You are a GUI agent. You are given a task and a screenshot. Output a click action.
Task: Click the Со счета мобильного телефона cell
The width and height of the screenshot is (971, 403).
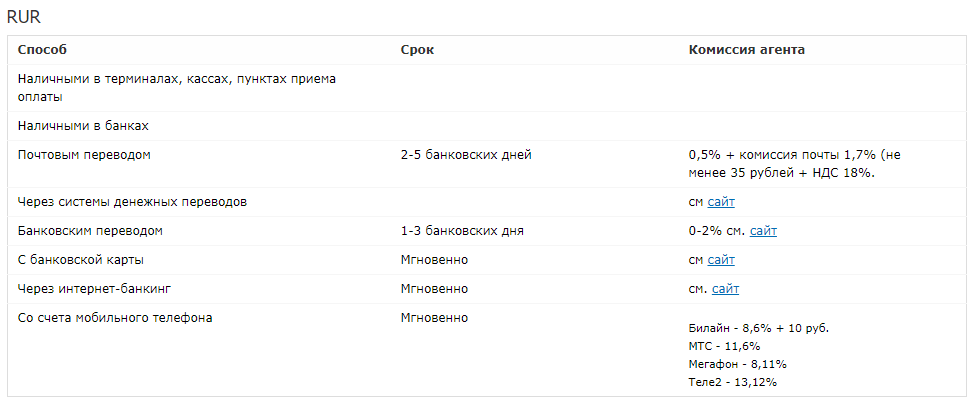(x=115, y=318)
